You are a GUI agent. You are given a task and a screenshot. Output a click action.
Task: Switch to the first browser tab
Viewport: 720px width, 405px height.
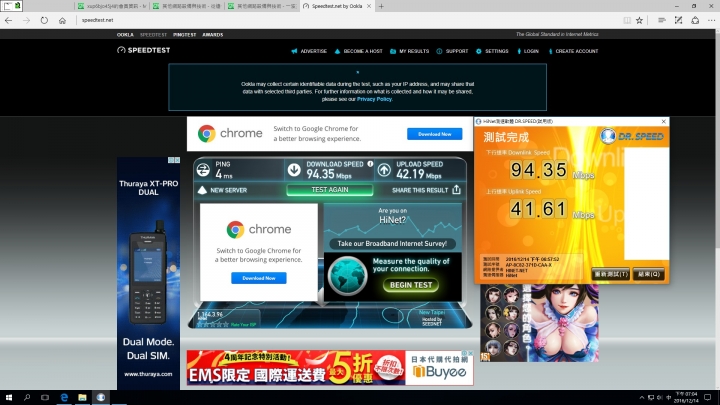(112, 6)
